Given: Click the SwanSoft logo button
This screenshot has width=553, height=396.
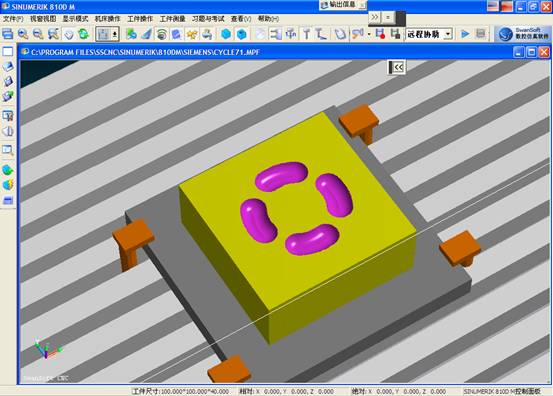Looking at the screenshot, I should tap(523, 34).
